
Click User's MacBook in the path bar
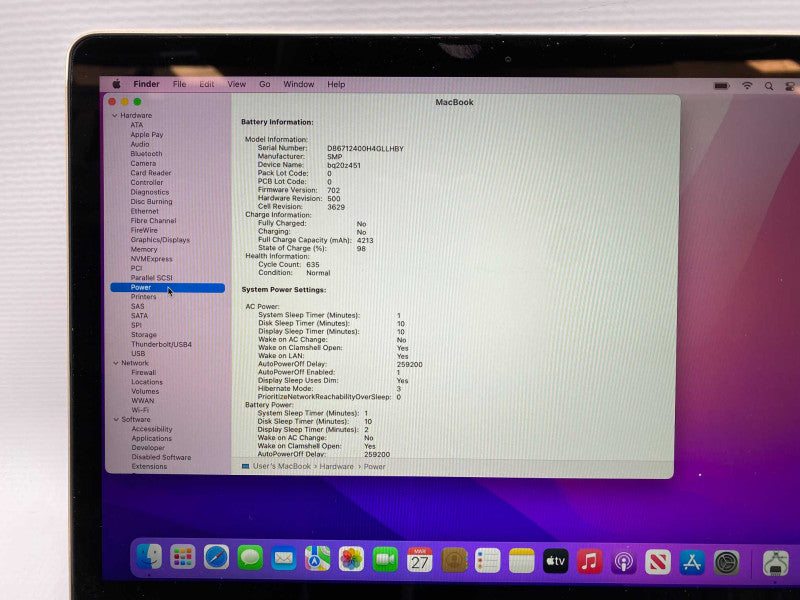282,466
